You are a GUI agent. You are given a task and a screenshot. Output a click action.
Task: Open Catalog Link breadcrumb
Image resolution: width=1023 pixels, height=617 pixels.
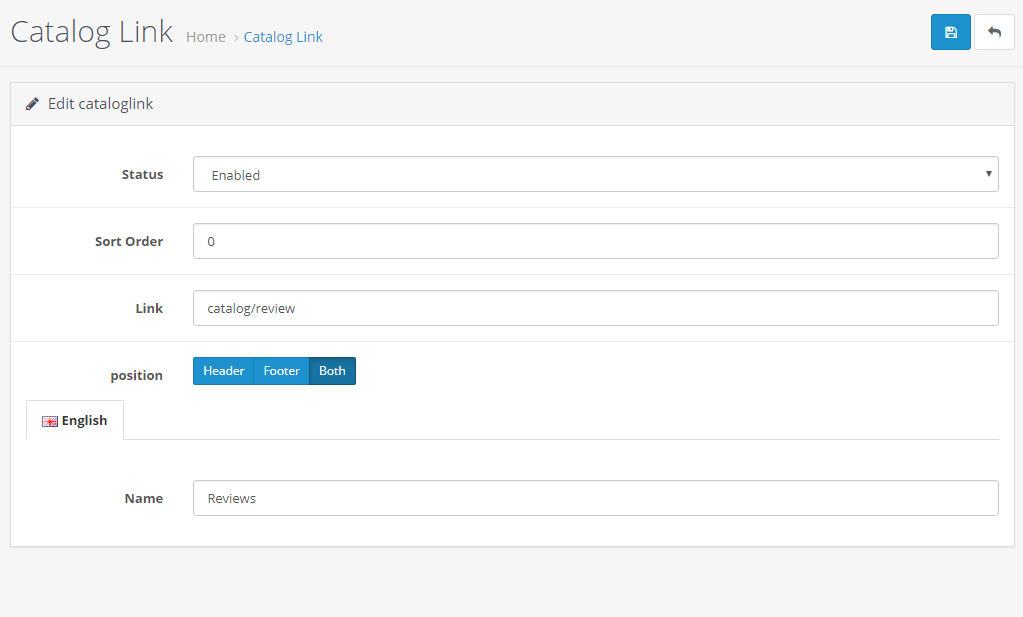(x=283, y=37)
